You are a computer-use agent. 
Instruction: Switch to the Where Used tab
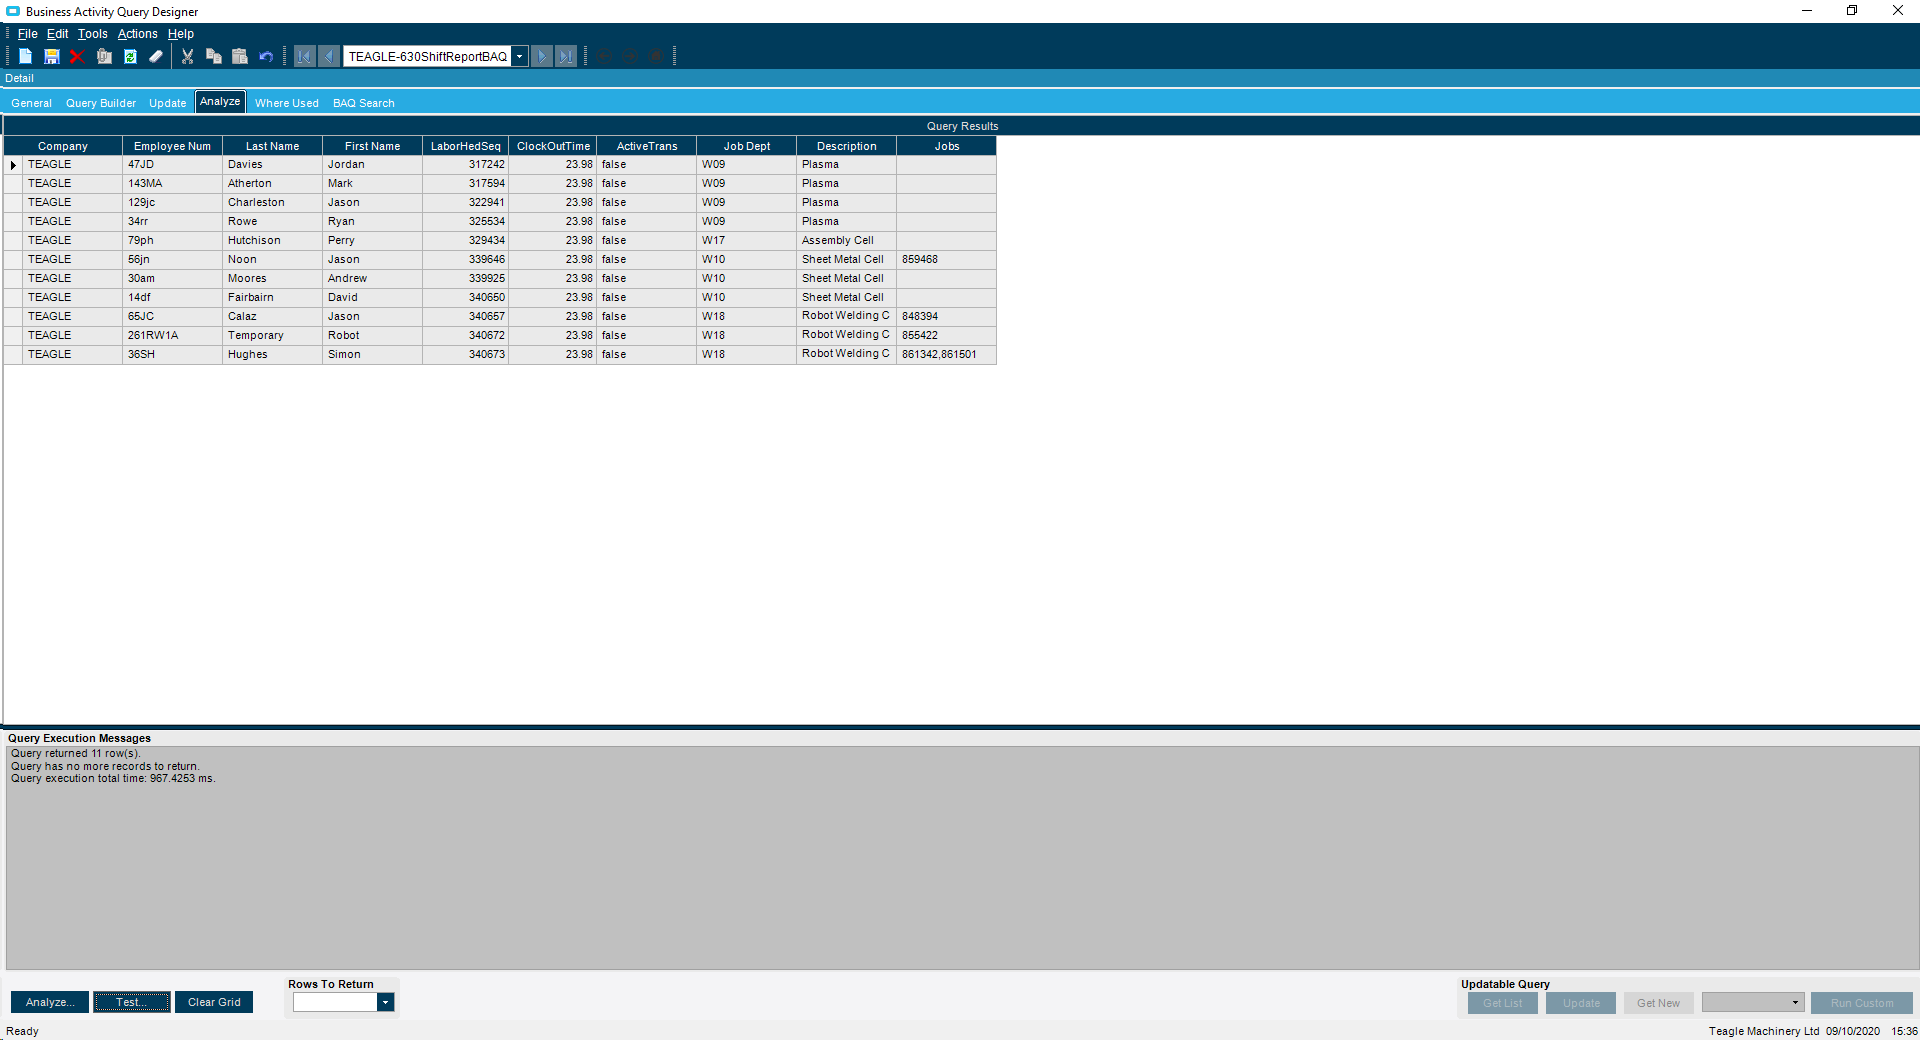pos(287,103)
